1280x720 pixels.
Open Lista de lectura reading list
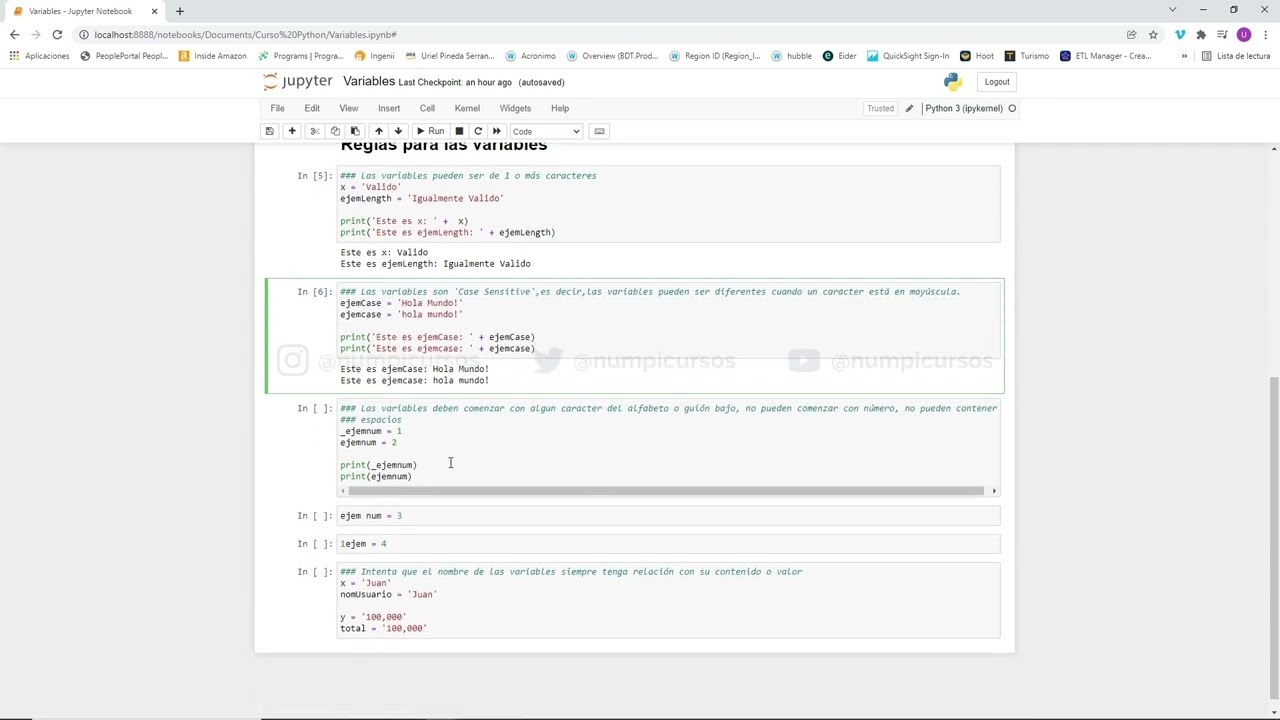click(1236, 56)
